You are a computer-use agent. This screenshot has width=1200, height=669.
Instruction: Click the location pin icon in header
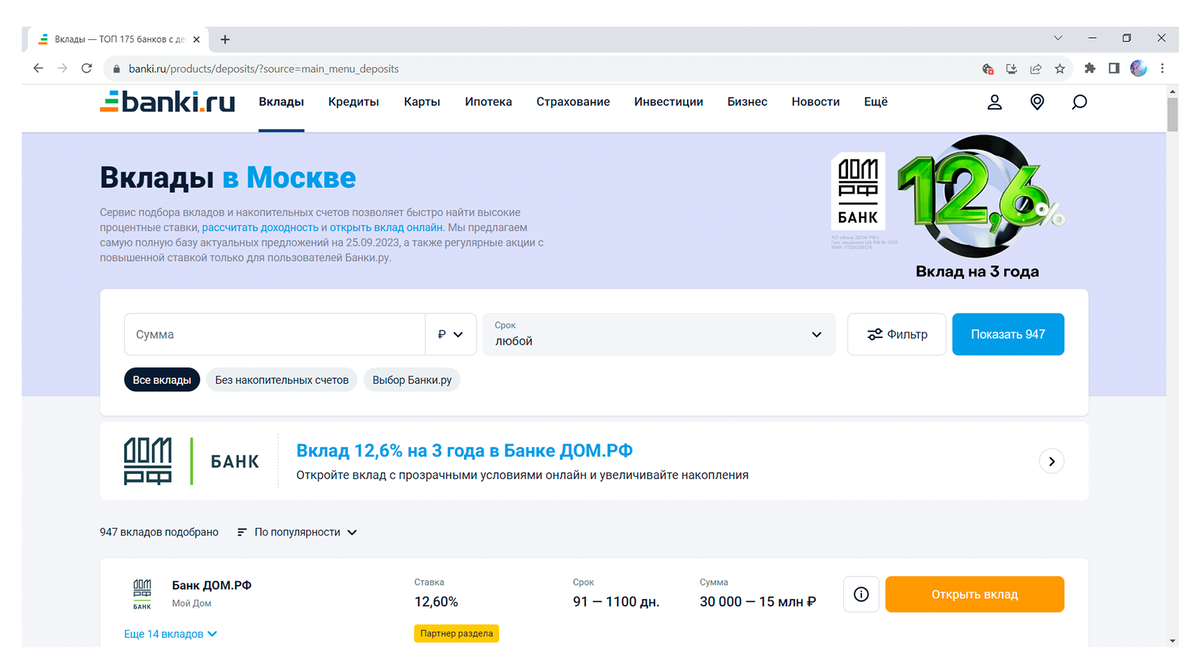pos(1037,102)
